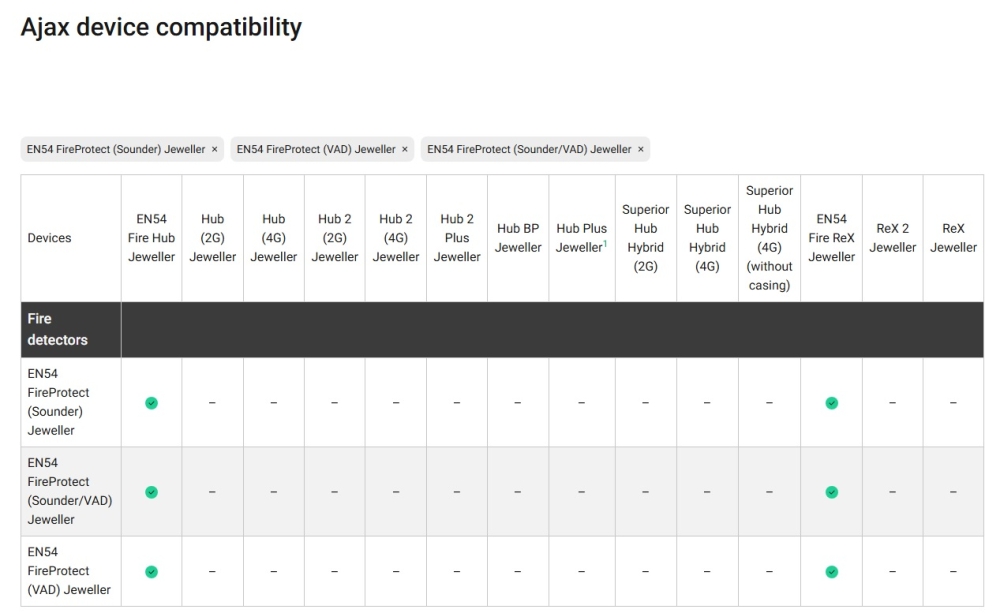This screenshot has height=613, width=1000.
Task: Click the Devices column header
Action: [x=49, y=238]
